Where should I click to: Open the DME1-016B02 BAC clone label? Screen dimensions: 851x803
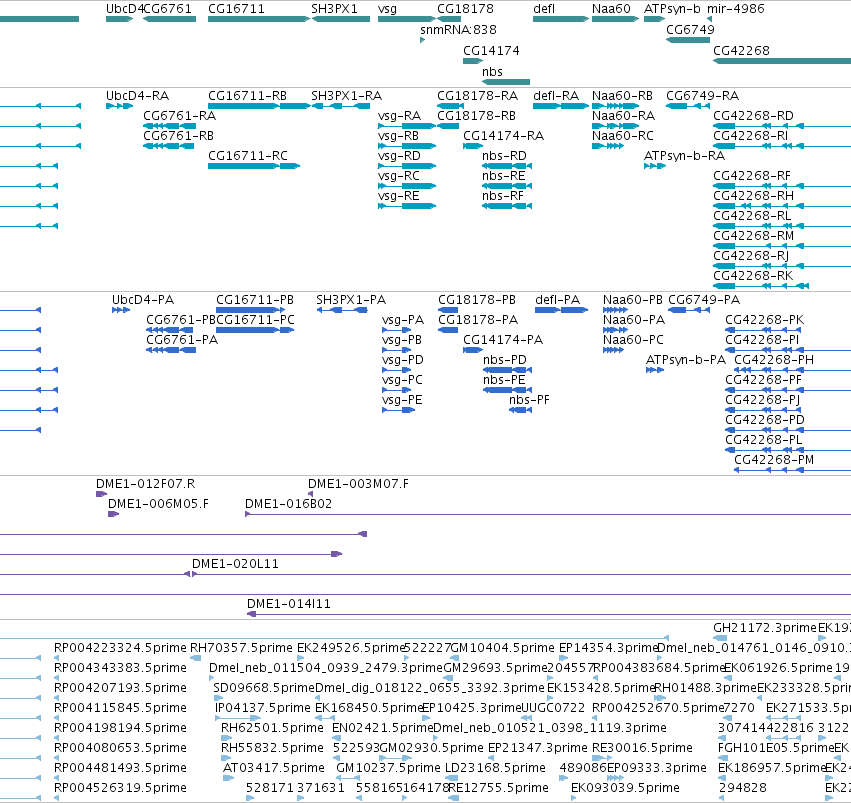pyautogui.click(x=288, y=504)
